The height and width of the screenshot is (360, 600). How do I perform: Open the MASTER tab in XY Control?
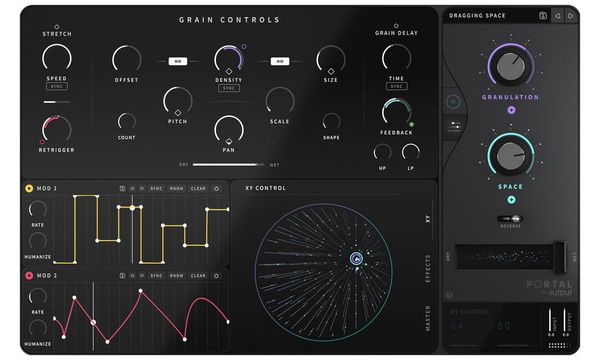(428, 318)
